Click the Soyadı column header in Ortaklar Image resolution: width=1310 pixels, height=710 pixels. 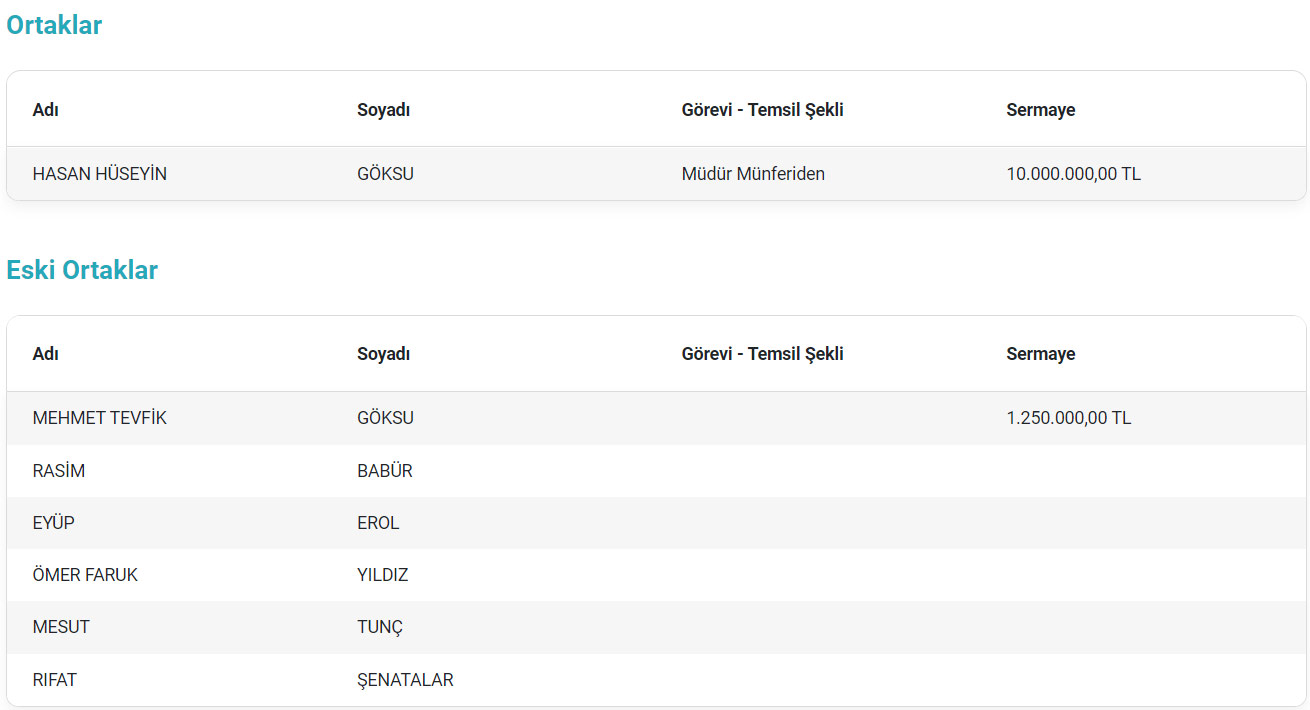(x=384, y=110)
